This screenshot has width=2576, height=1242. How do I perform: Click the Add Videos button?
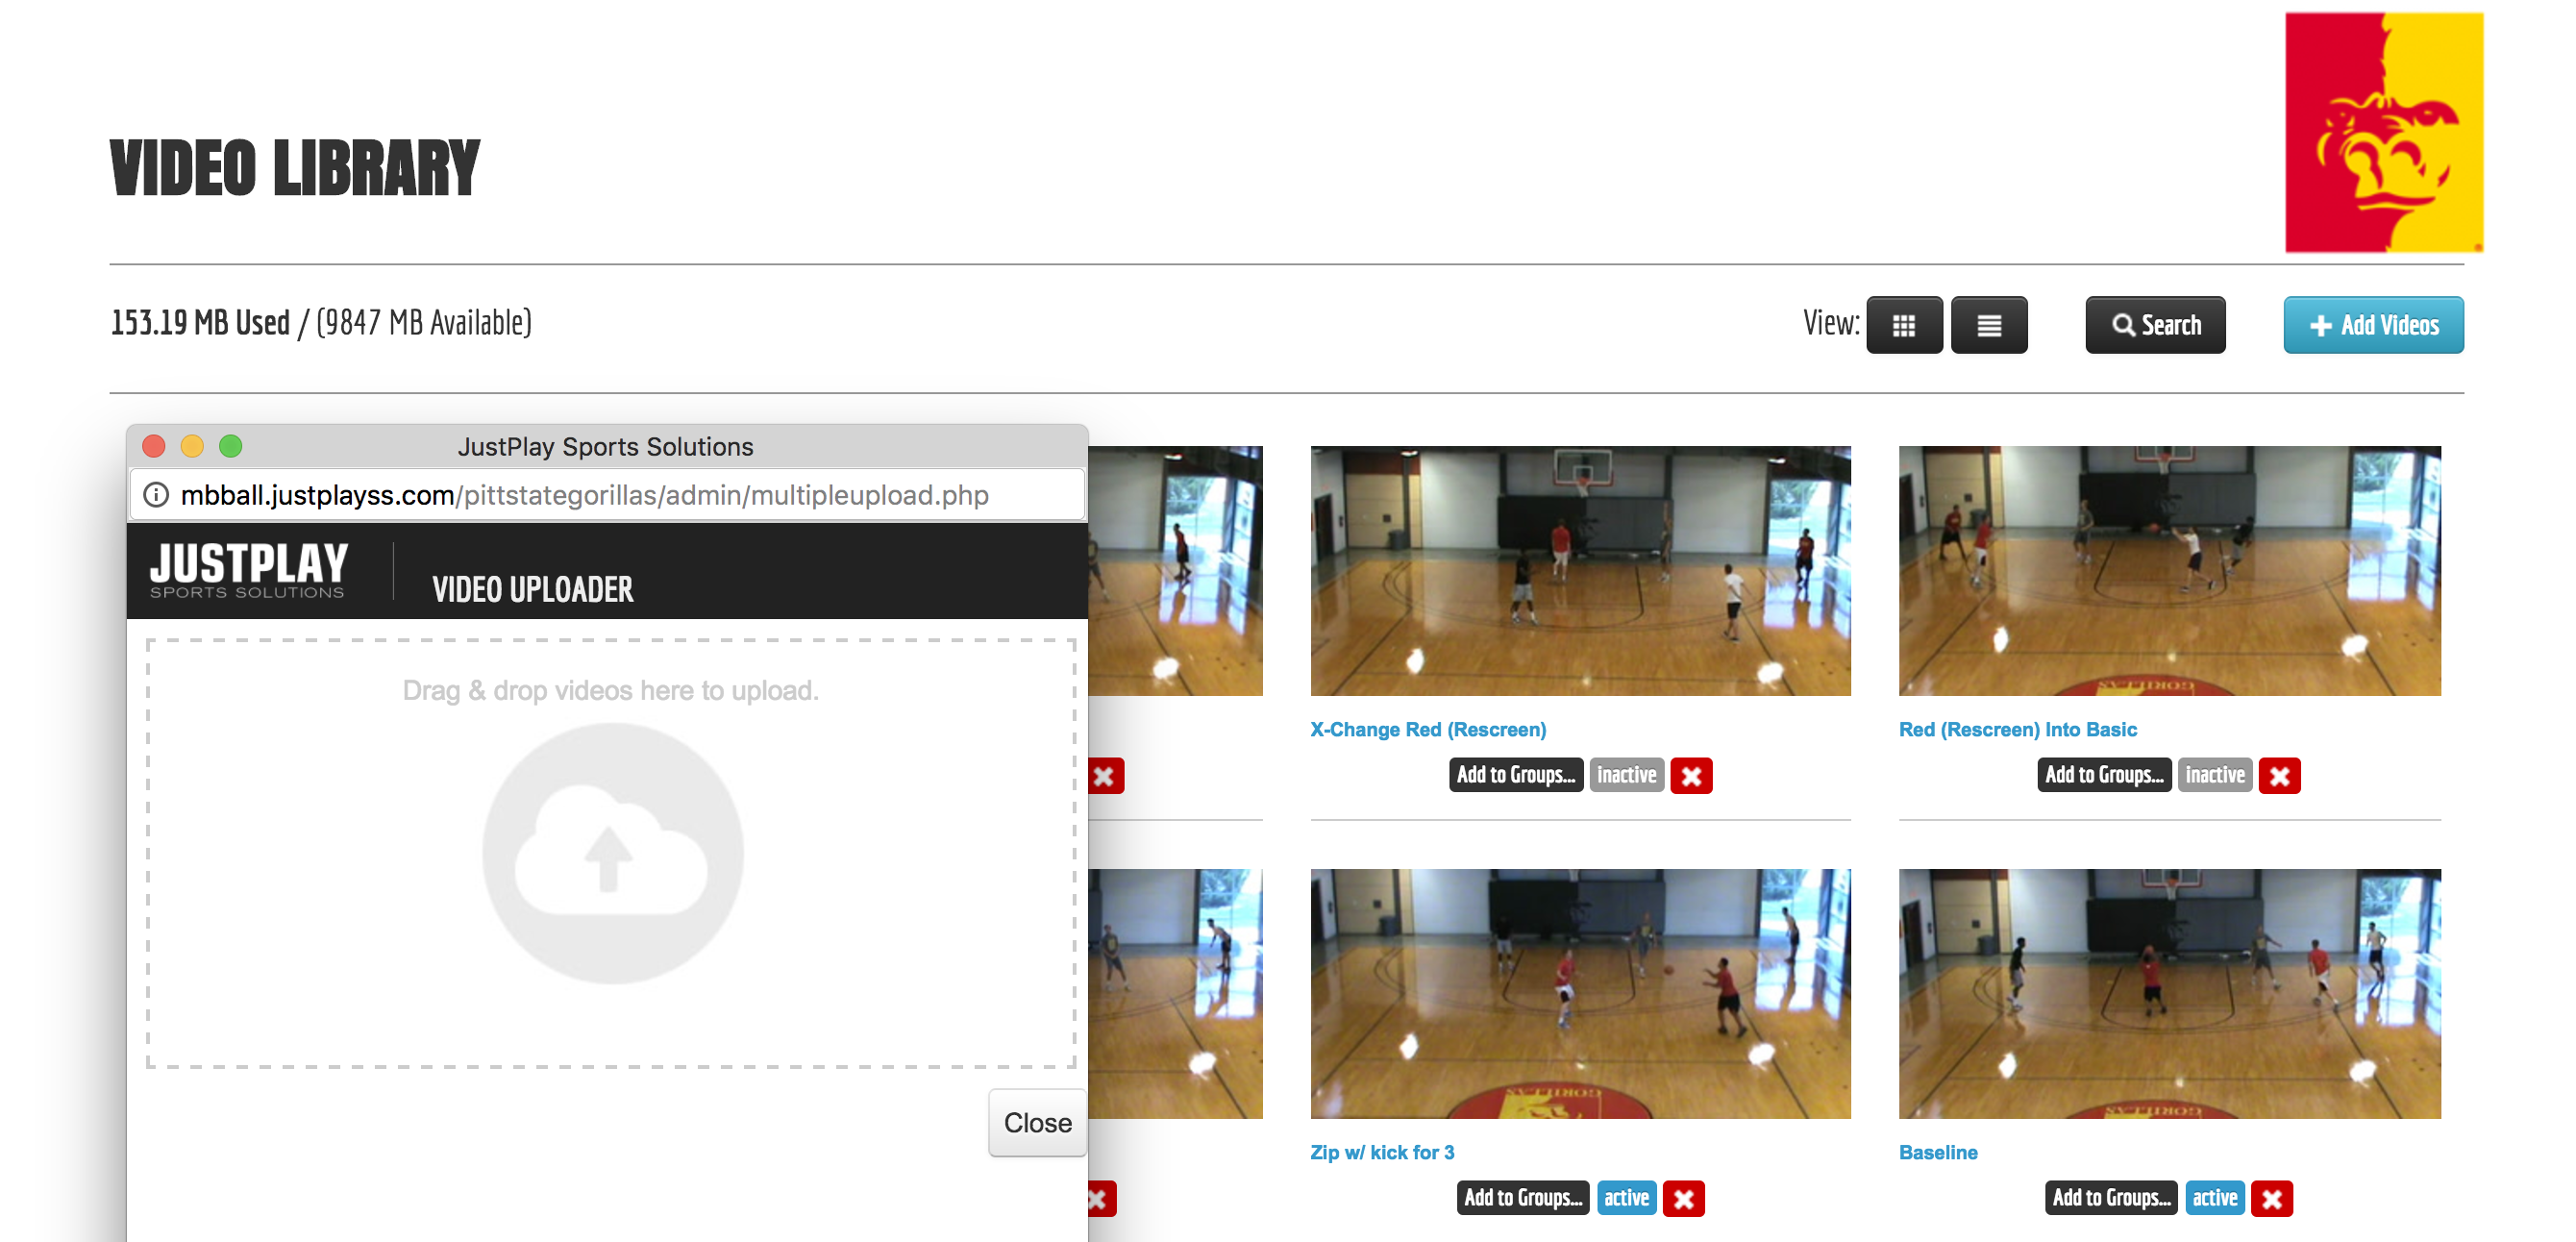(2372, 325)
